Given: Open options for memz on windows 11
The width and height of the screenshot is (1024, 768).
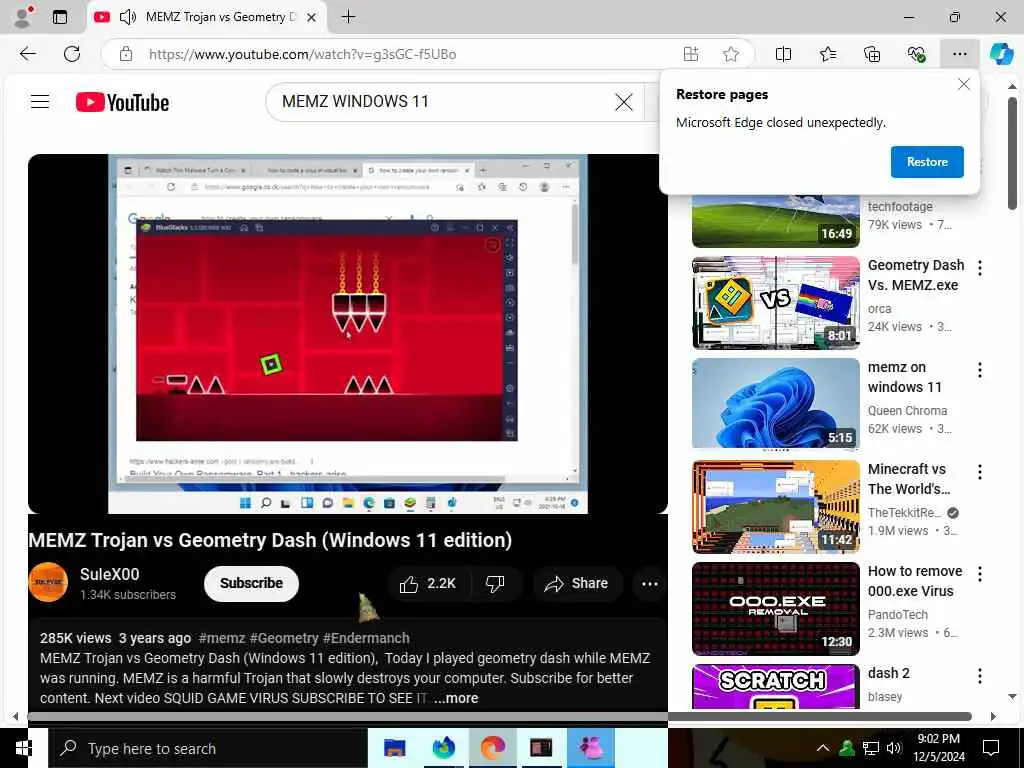Looking at the screenshot, I should point(980,370).
